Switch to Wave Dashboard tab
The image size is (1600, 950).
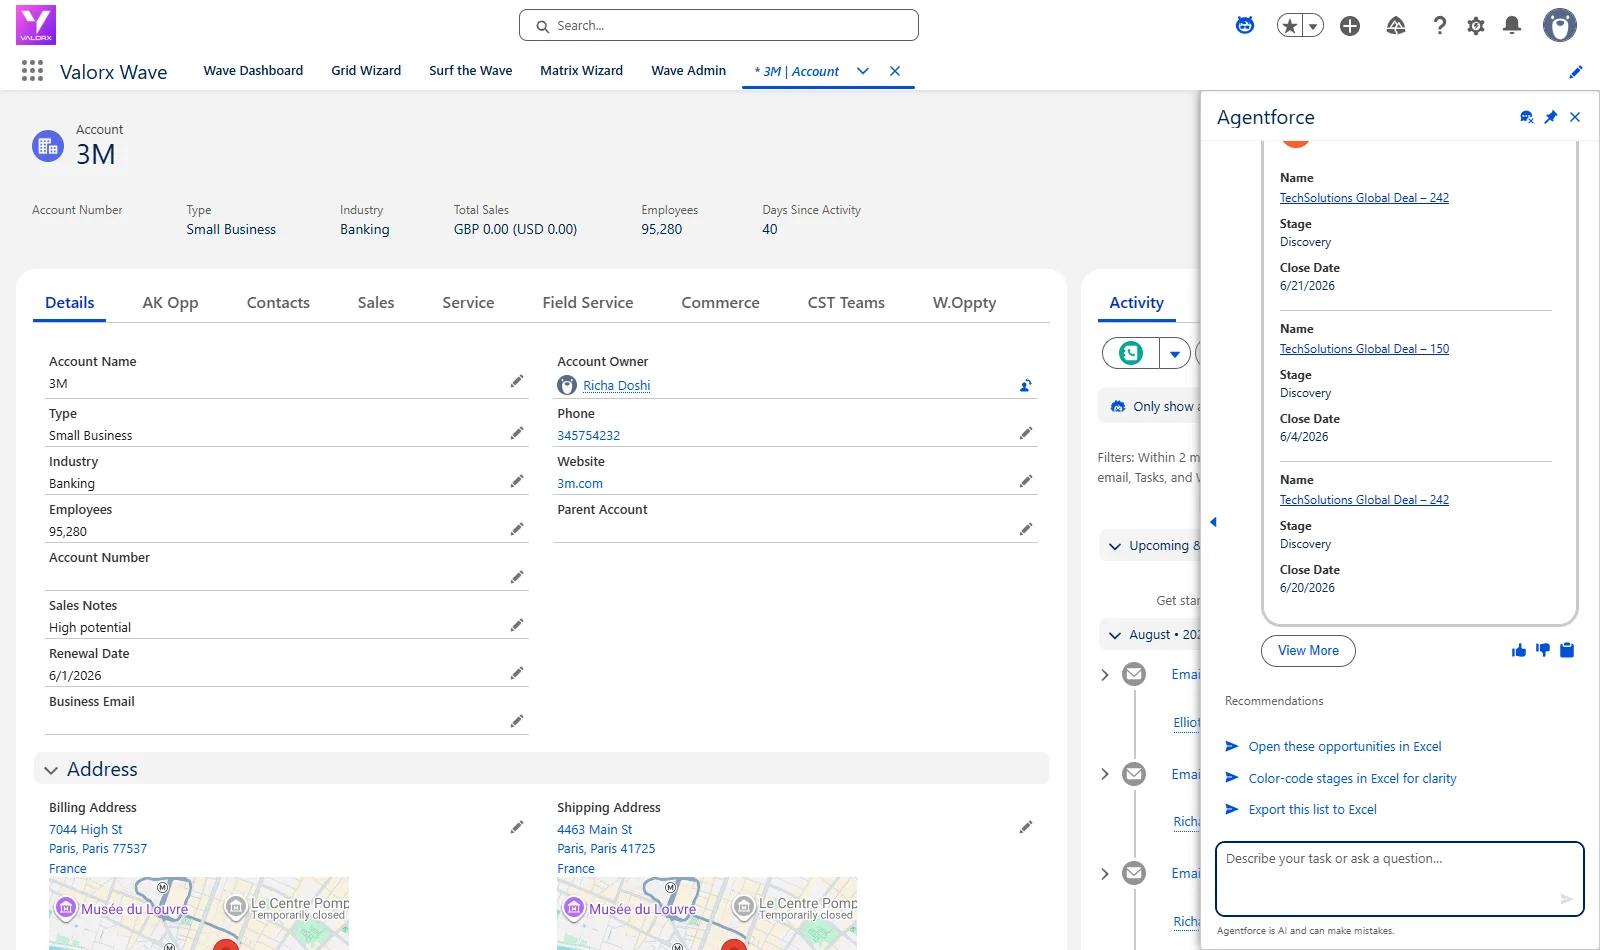253,71
